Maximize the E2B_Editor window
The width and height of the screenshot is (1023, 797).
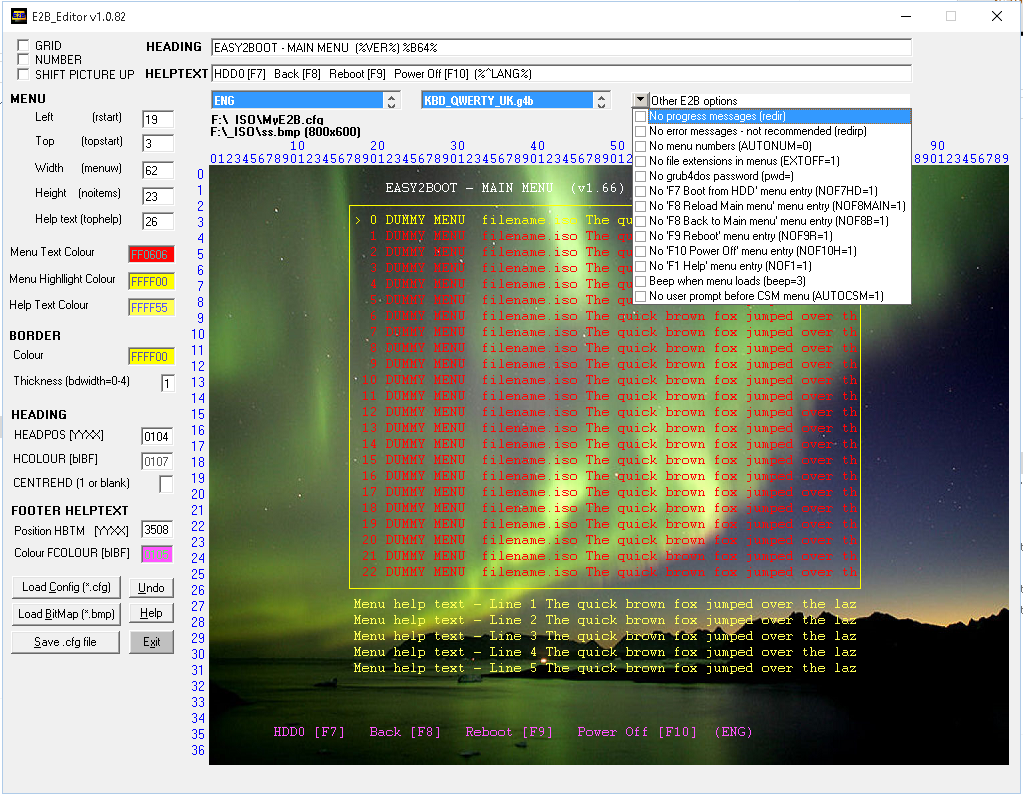tap(951, 16)
